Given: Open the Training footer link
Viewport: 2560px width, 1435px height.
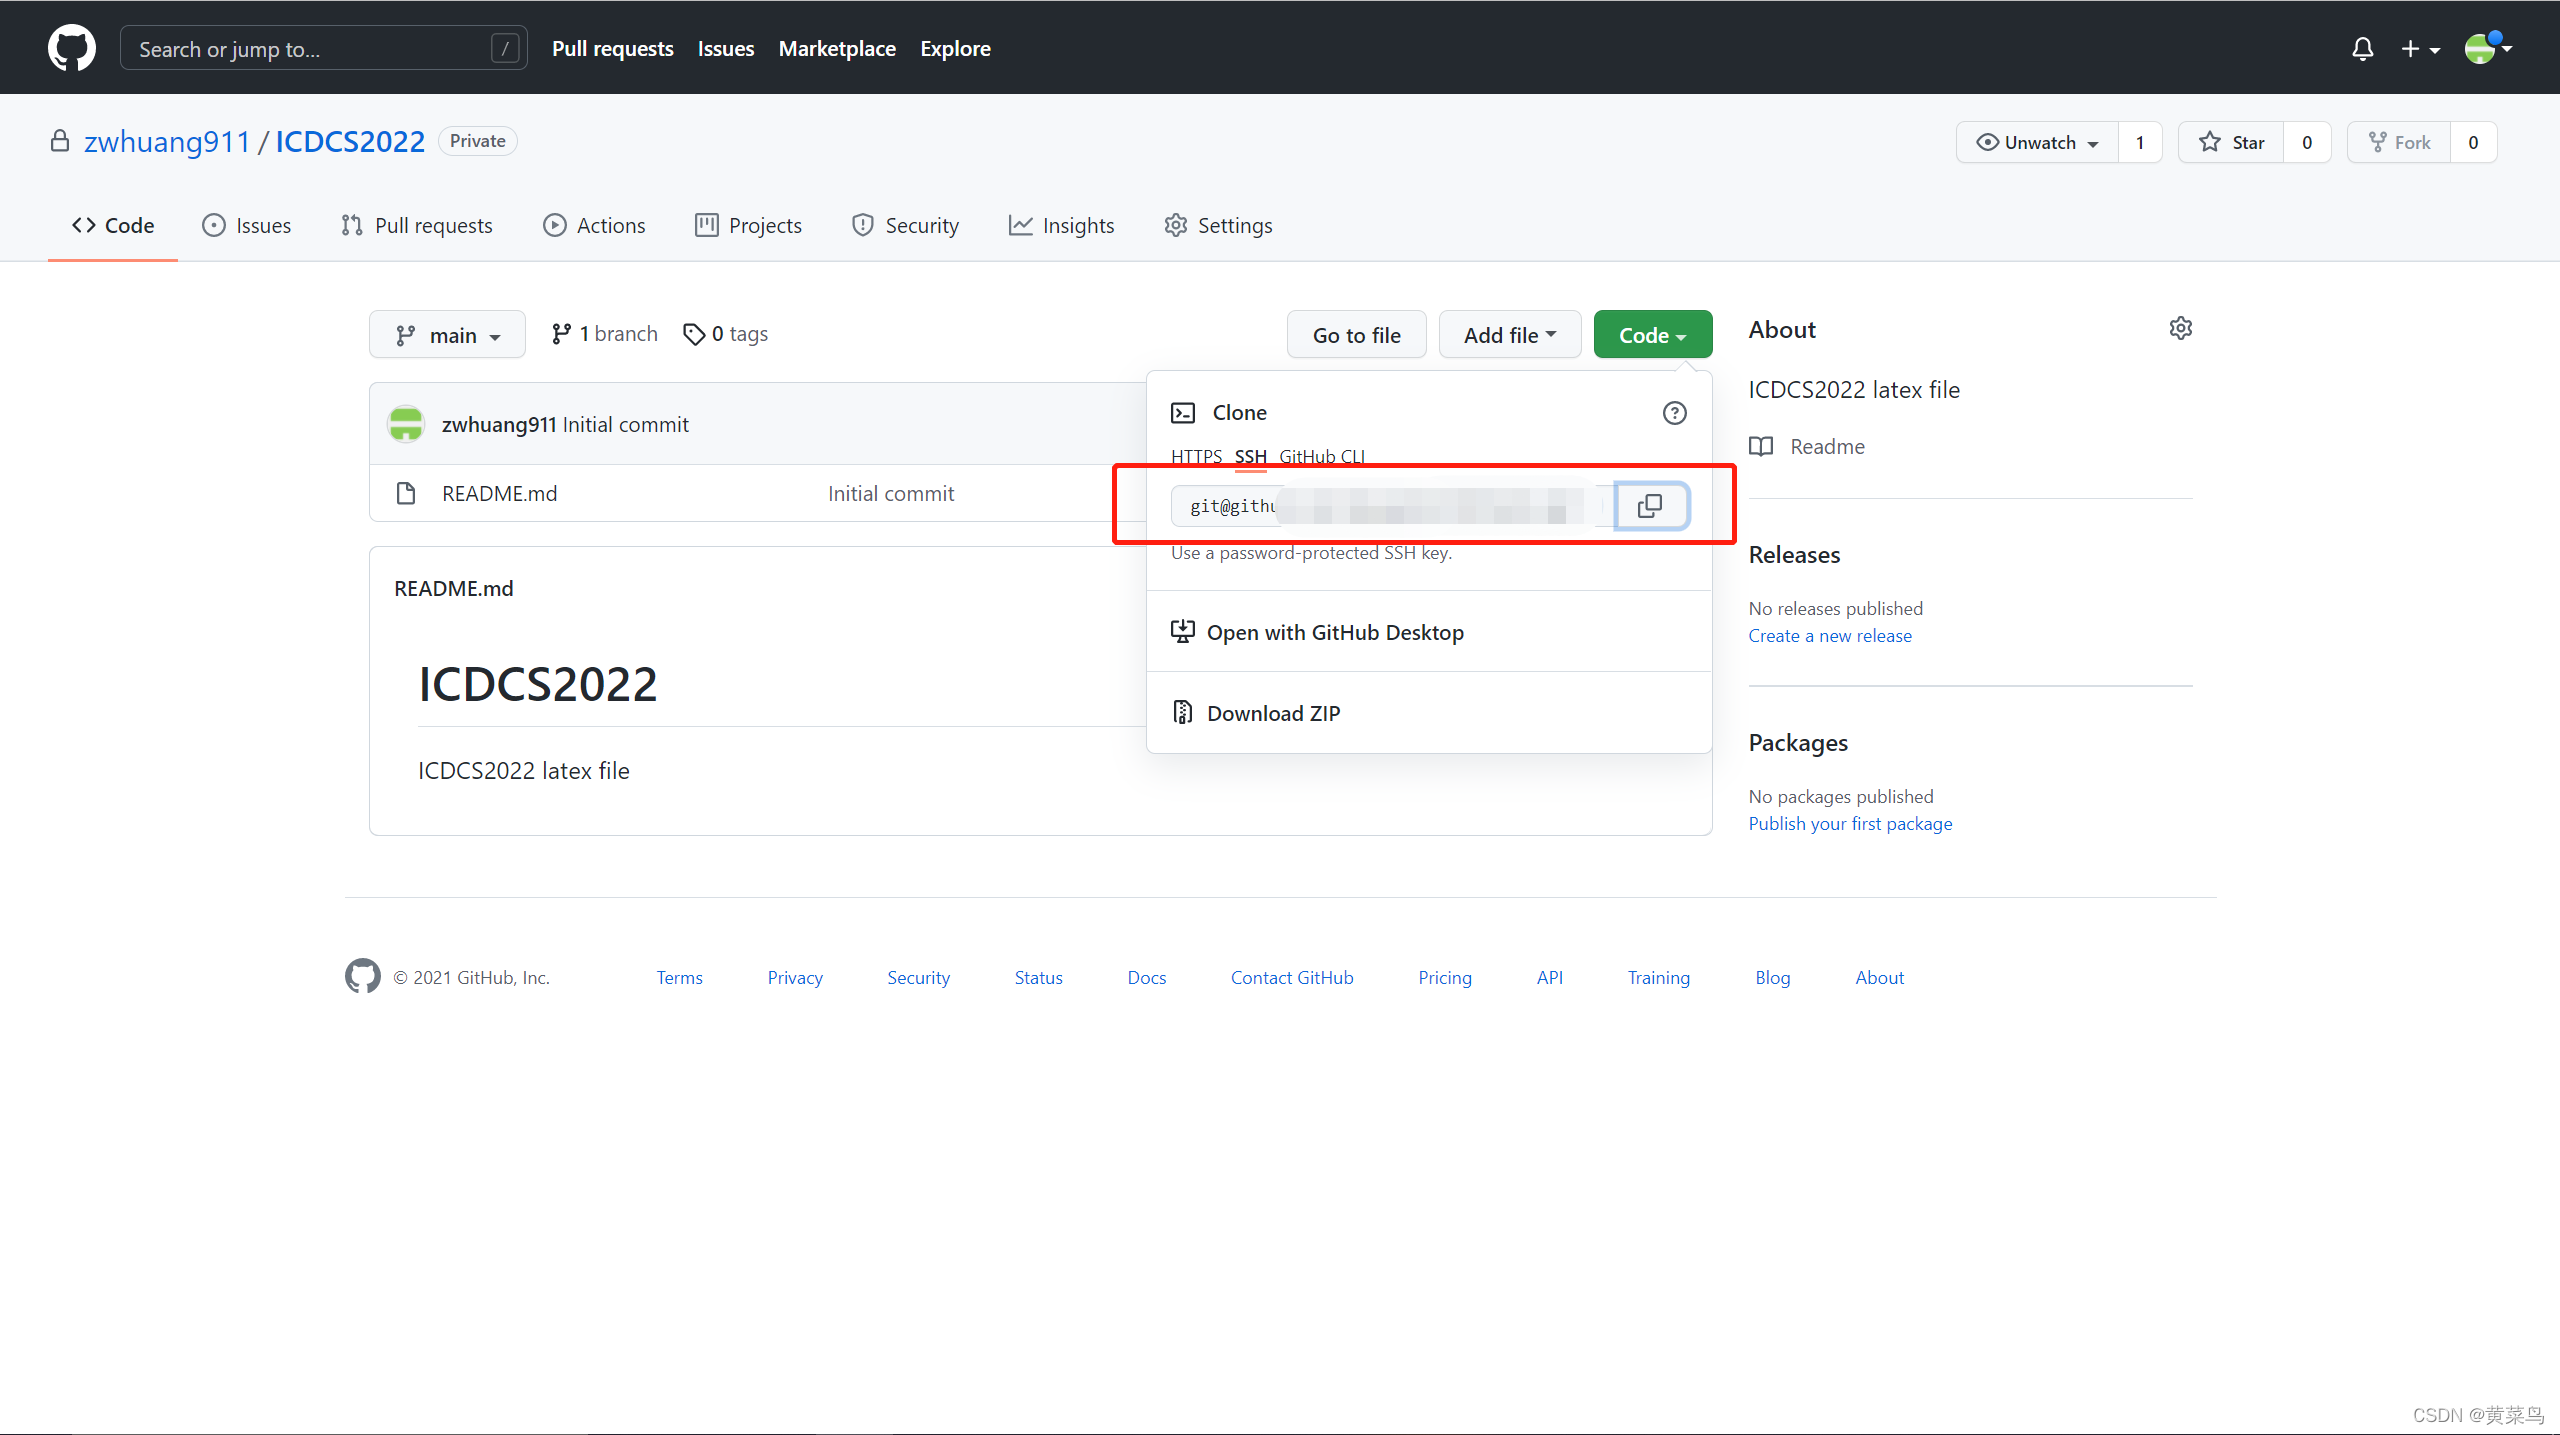Looking at the screenshot, I should (x=1659, y=977).
